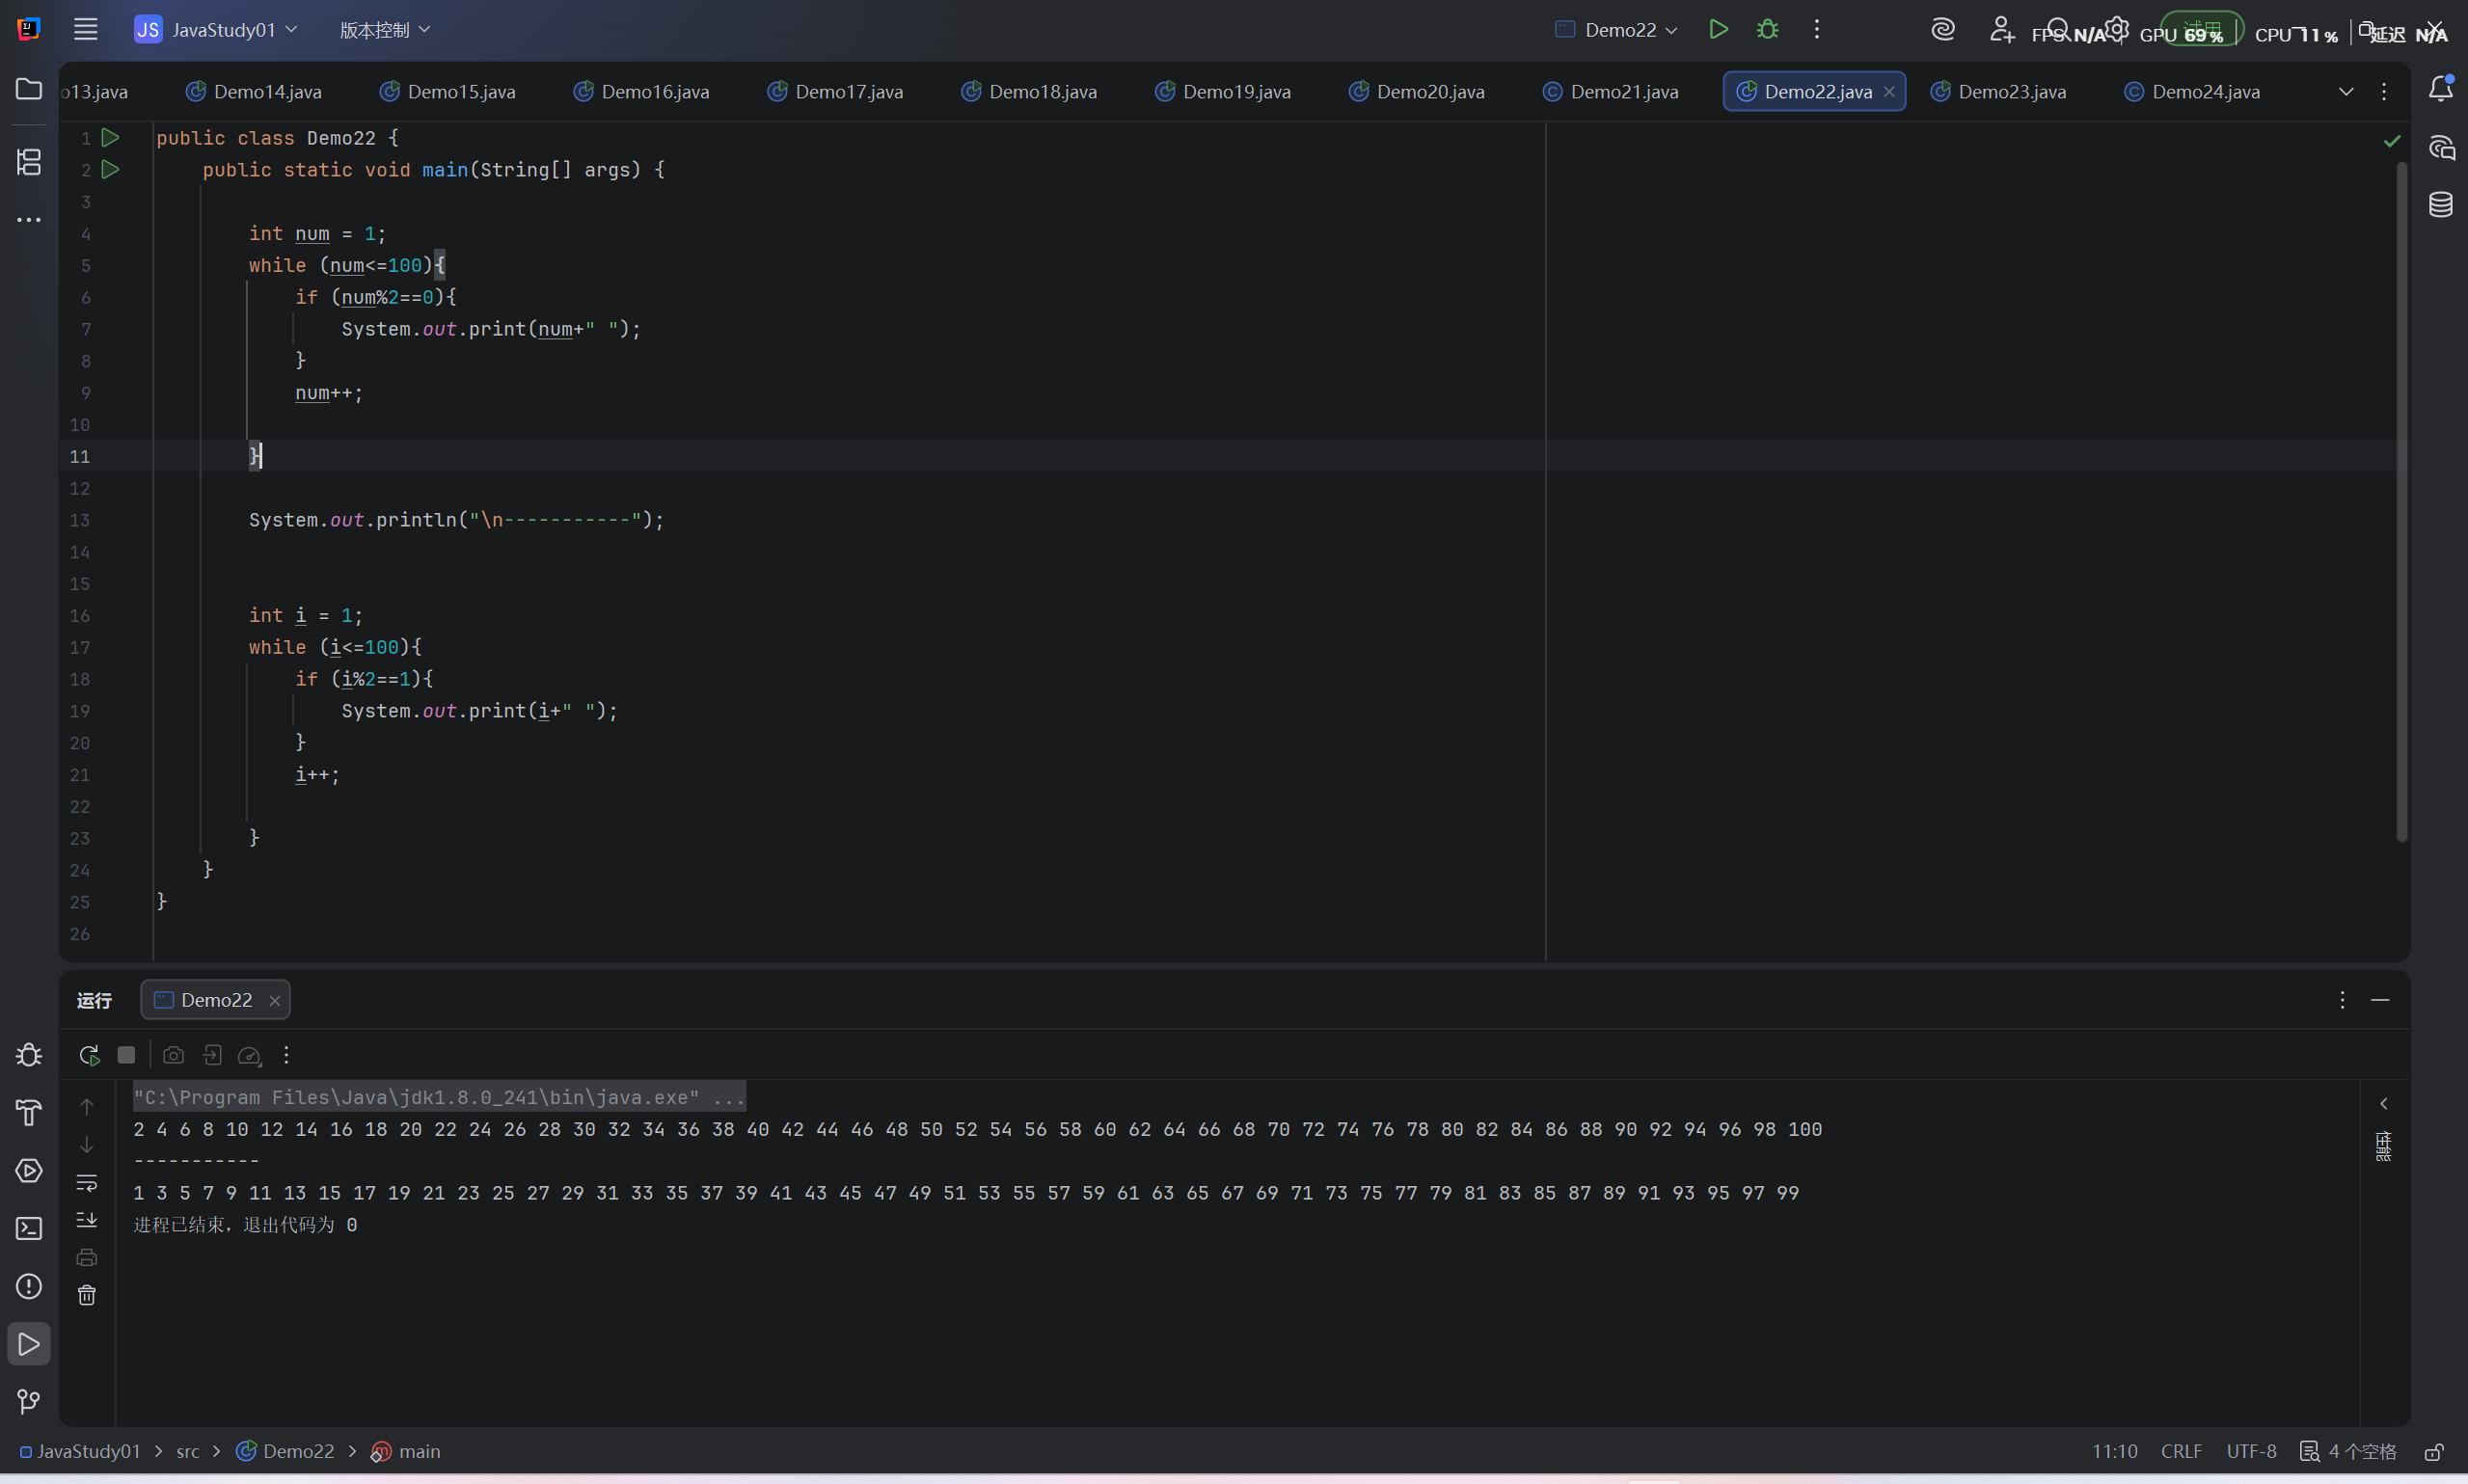
Task: Toggle soft-wrap in console output
Action: 87,1183
